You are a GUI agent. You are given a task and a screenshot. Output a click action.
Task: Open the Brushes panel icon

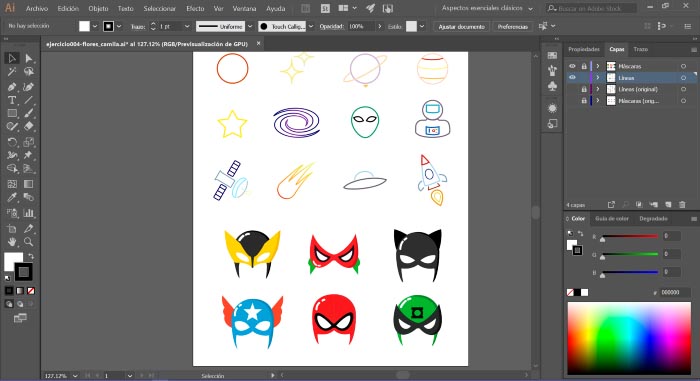coord(552,70)
